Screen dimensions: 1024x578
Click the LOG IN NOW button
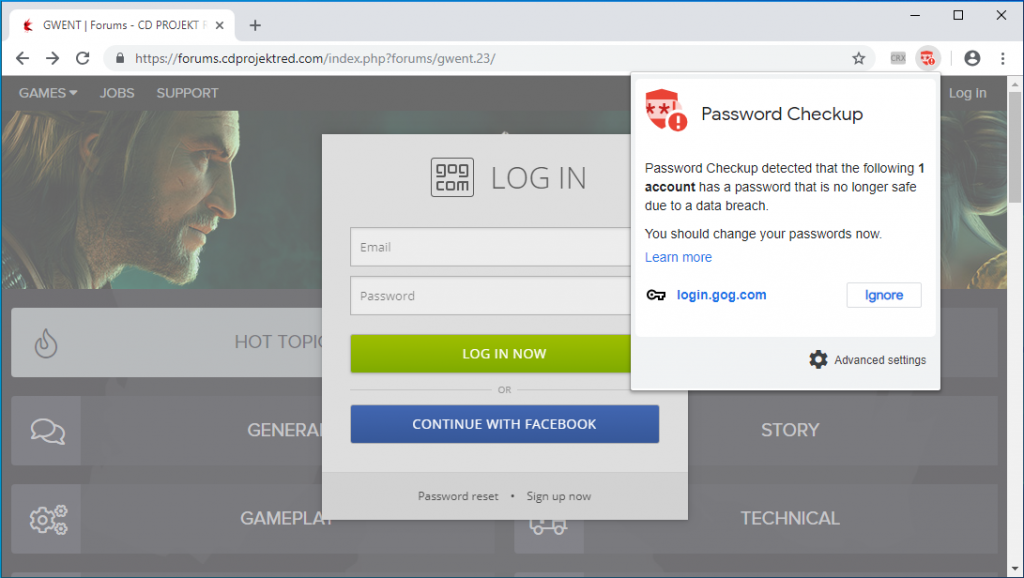(x=491, y=354)
